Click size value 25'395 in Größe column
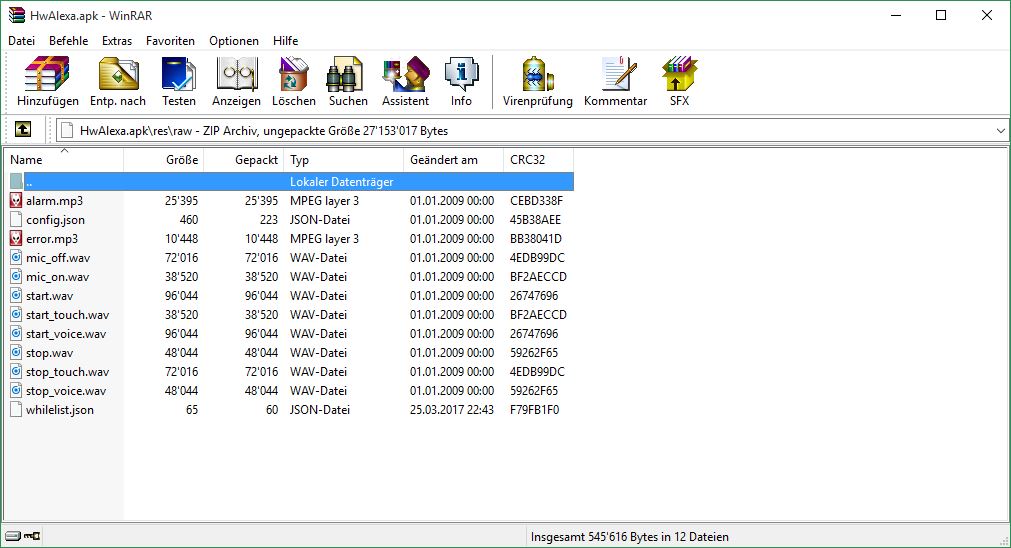 (x=181, y=201)
